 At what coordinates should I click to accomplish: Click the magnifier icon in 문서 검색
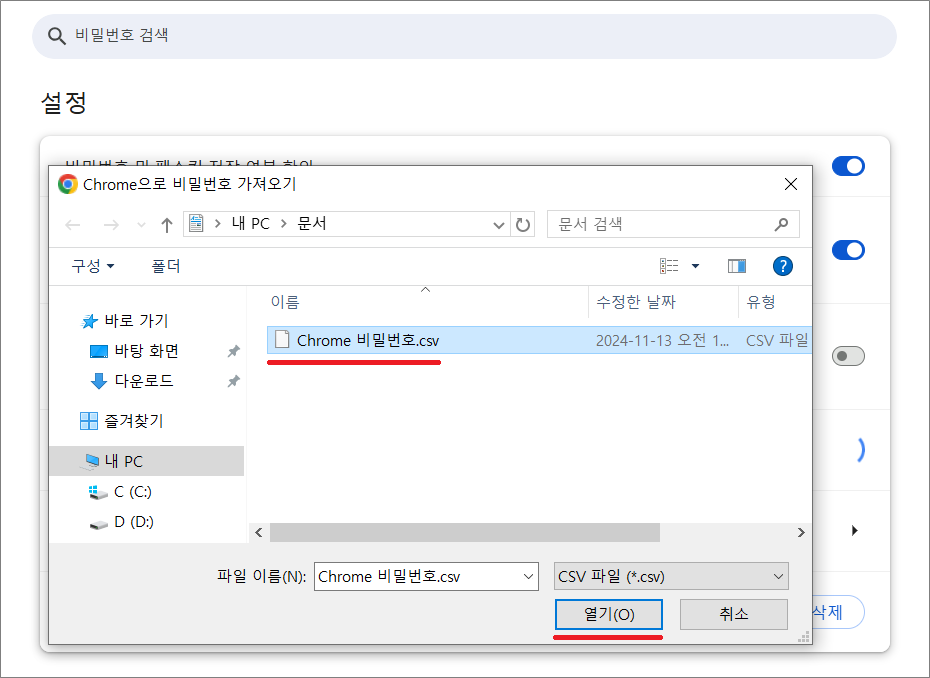[782, 224]
